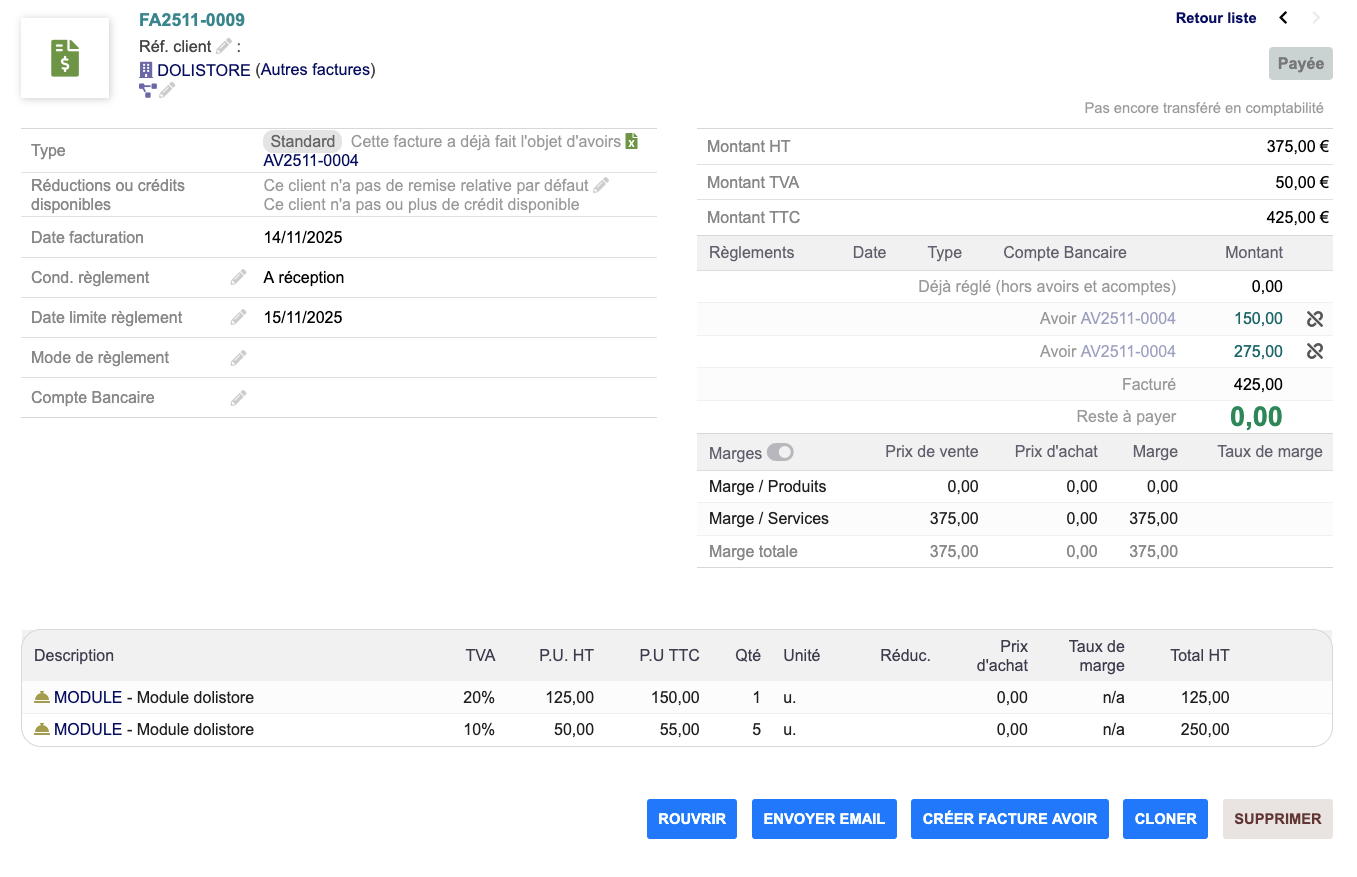Unlink the 150,00 credit note

[1315, 319]
